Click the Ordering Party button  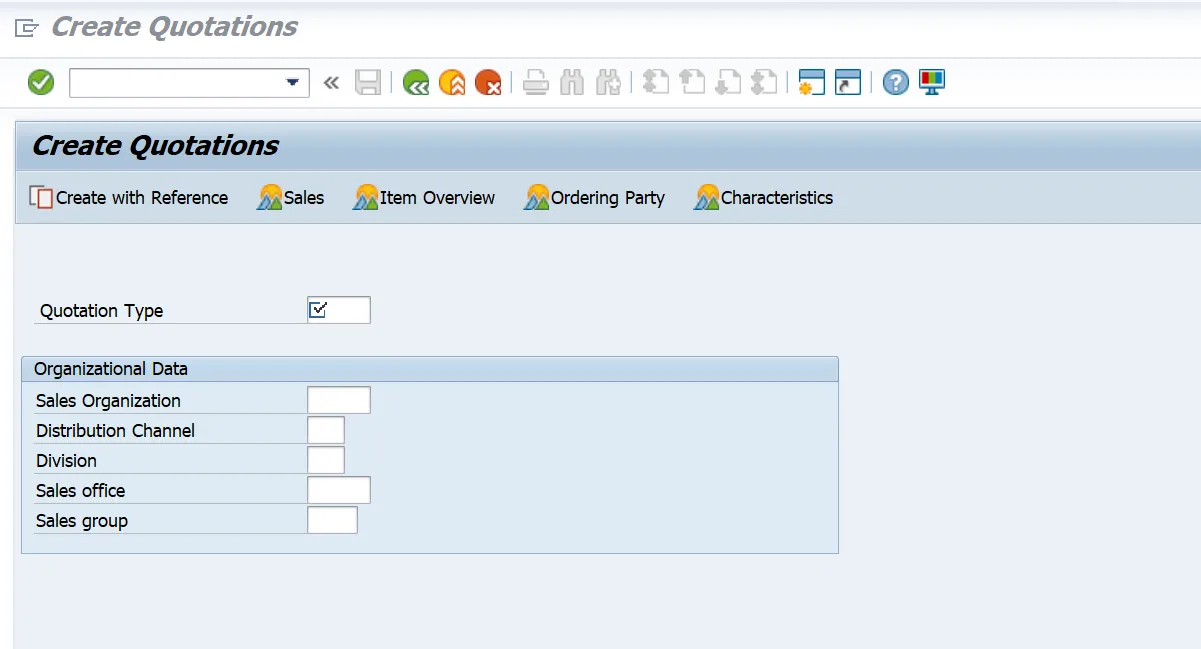[x=594, y=198]
